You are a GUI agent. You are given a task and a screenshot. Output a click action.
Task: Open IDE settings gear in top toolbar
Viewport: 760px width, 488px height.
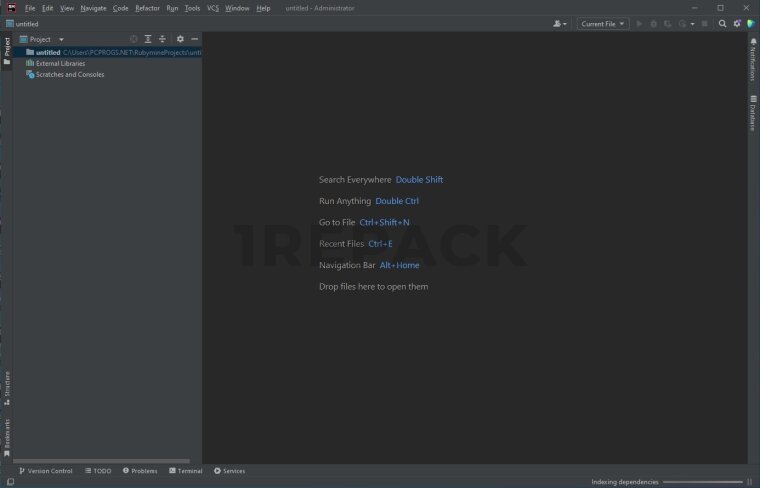click(x=736, y=23)
